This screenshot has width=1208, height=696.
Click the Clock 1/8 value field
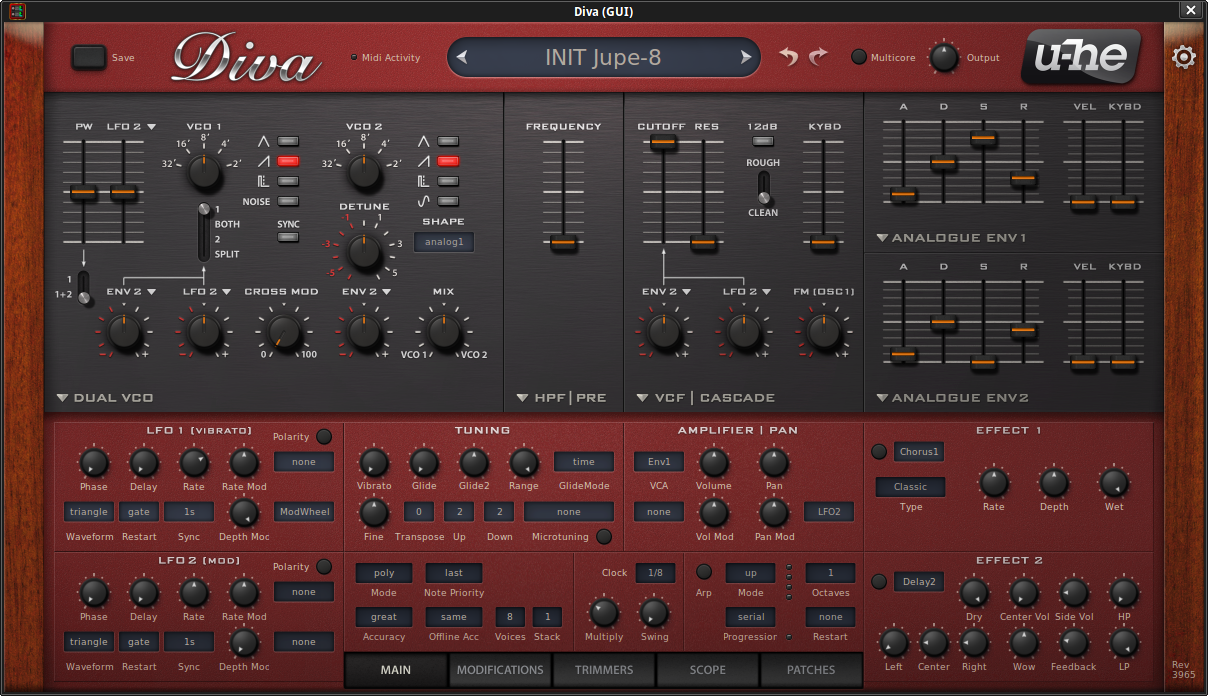(655, 573)
